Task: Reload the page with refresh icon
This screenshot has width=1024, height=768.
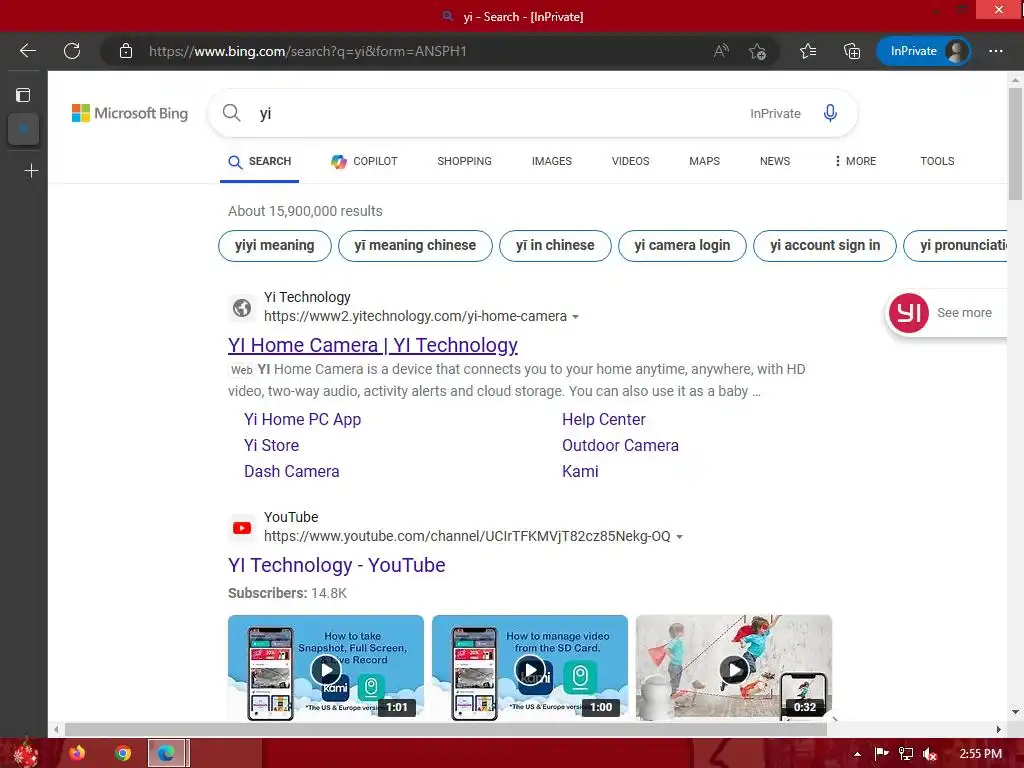Action: 72,51
